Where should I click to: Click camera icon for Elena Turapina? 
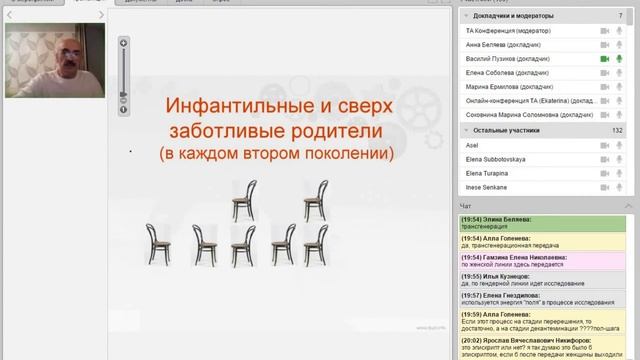point(604,174)
